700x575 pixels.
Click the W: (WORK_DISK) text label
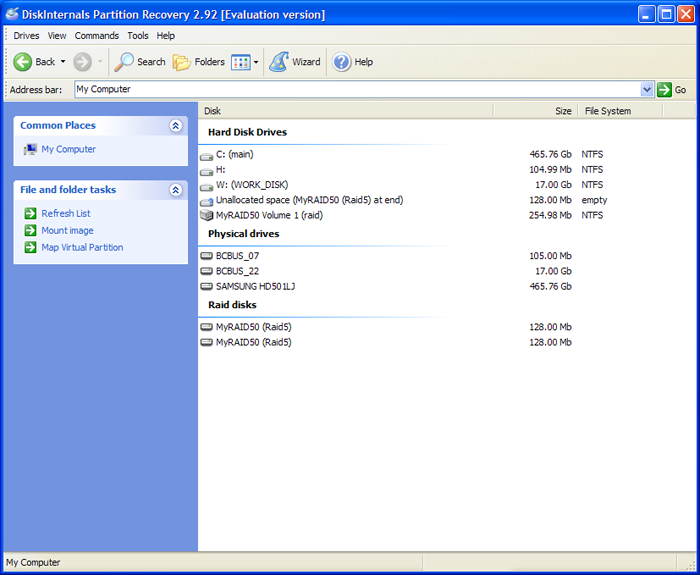coord(252,185)
